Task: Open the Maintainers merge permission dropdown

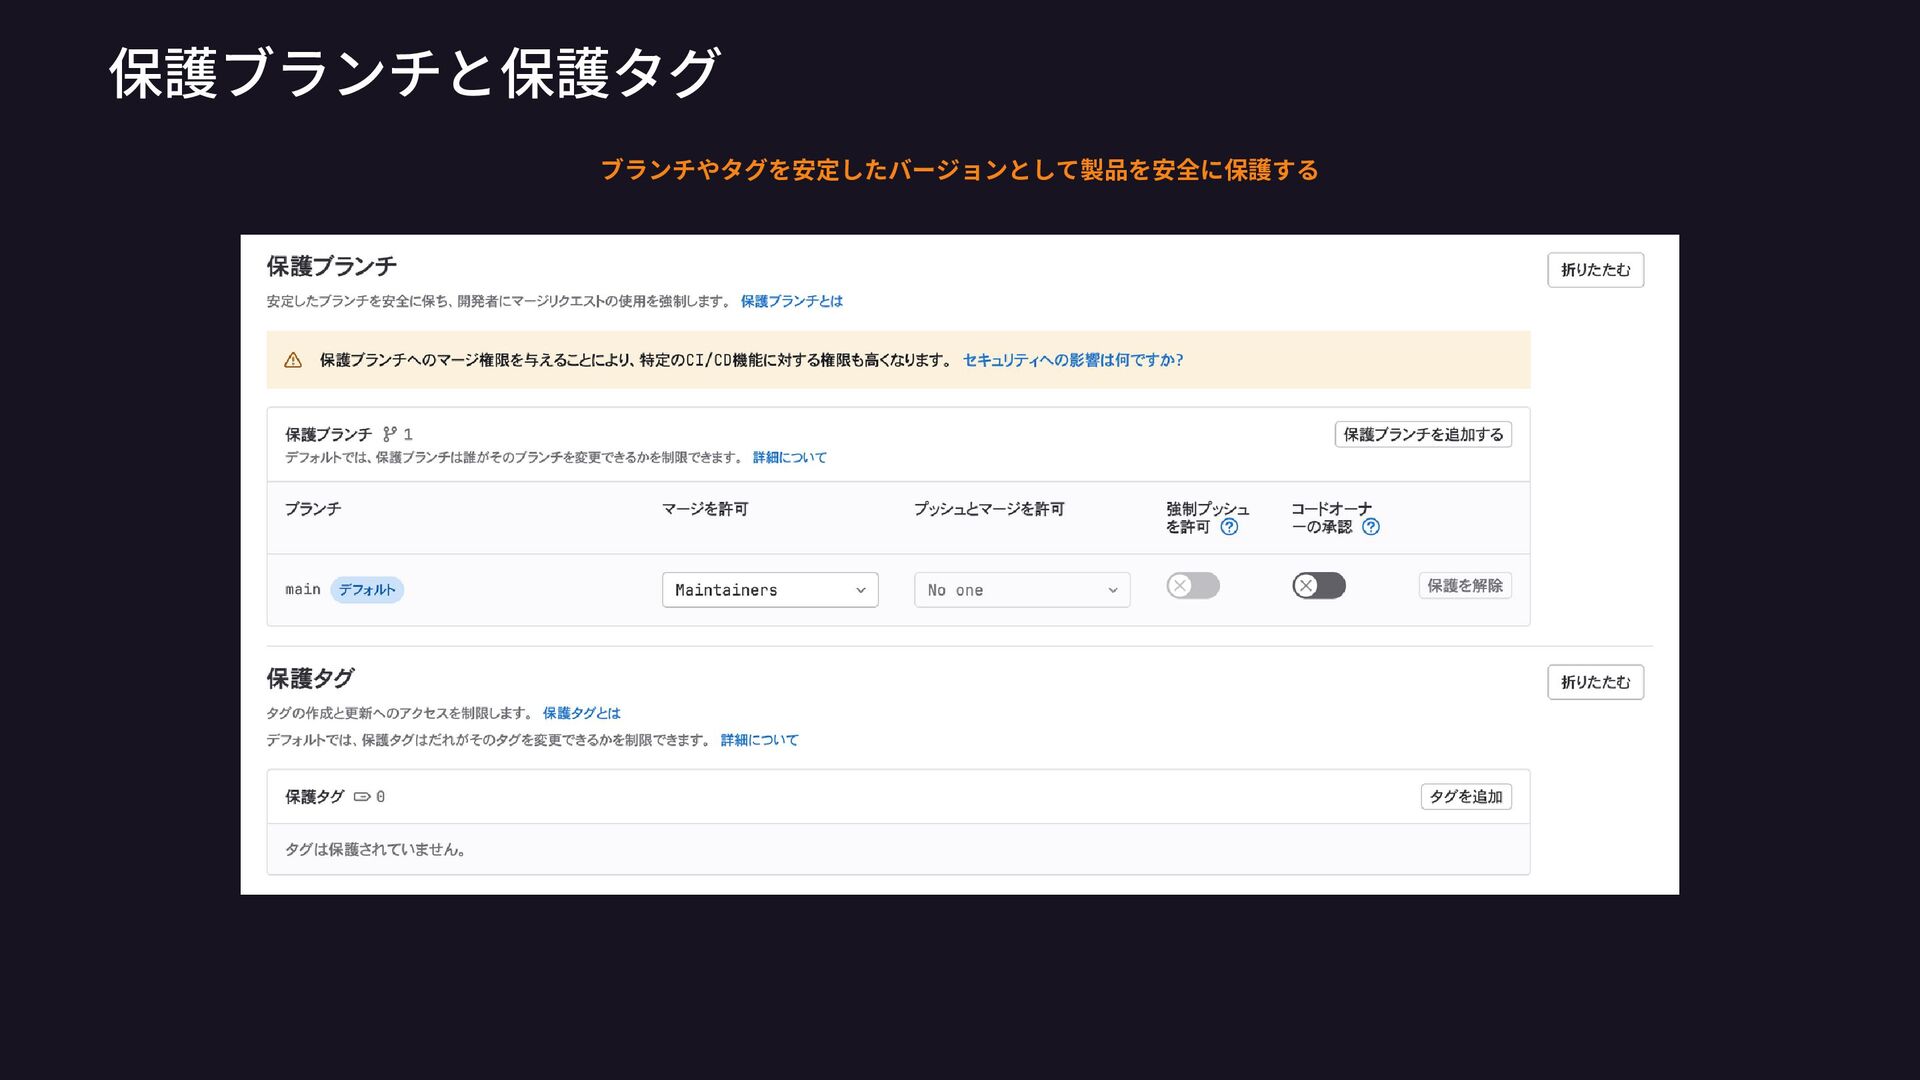Action: pos(770,590)
